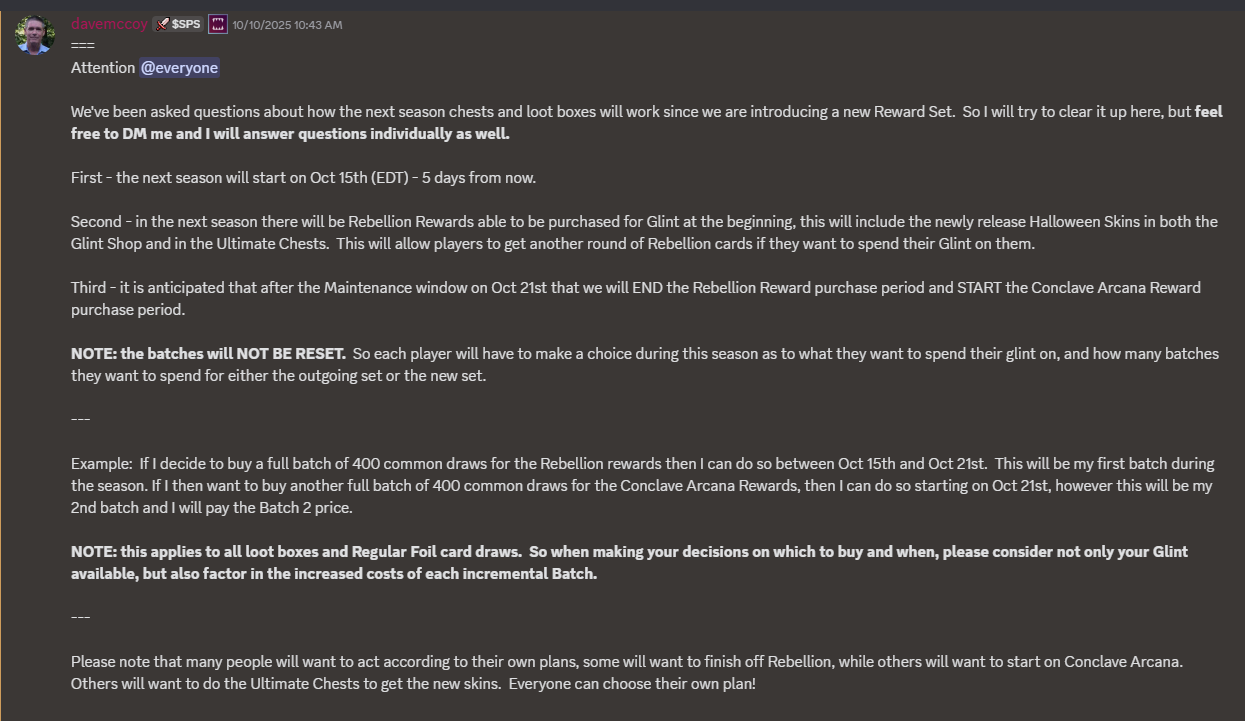
Task: Click the first "---" separator line
Action: pos(81,418)
